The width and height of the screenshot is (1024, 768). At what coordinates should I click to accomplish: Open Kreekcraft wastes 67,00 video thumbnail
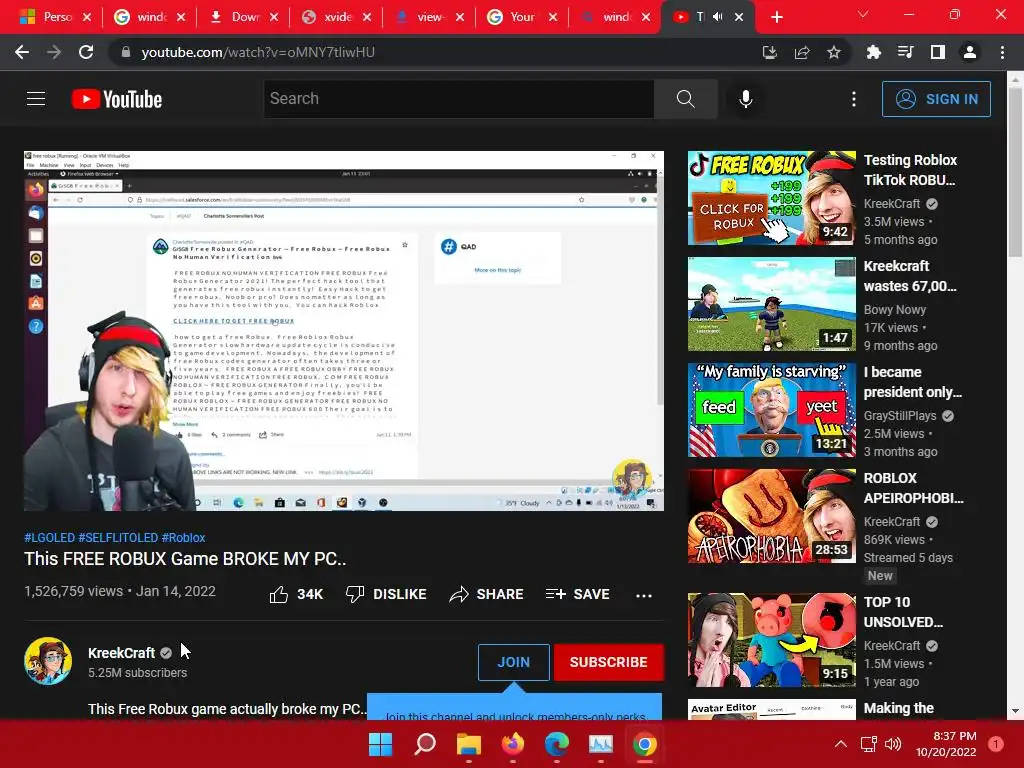[x=771, y=304]
